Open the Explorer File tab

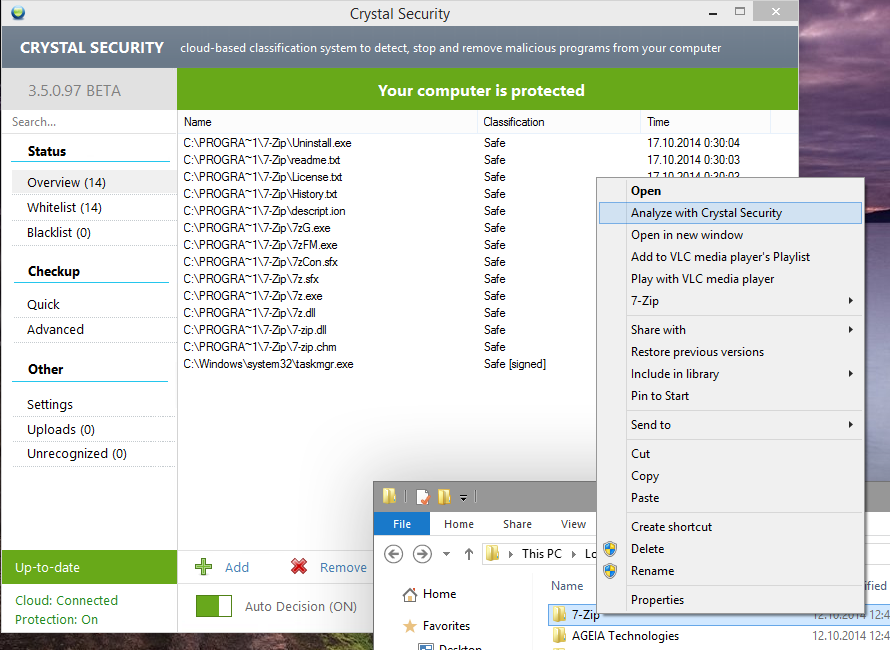(x=402, y=524)
